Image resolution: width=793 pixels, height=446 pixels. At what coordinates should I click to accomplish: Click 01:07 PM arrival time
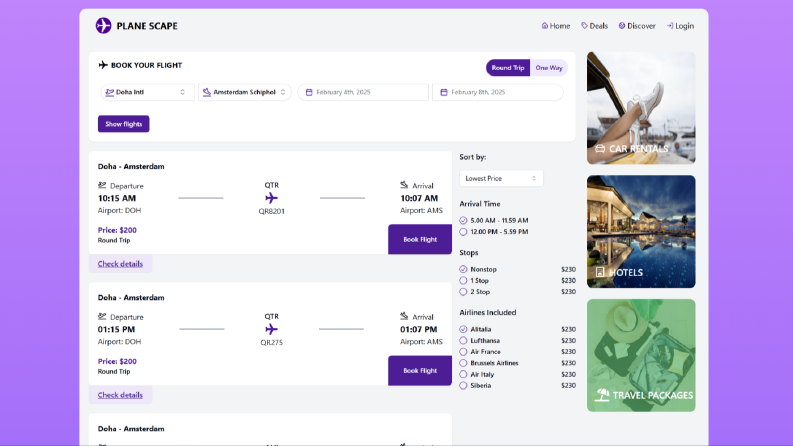(x=419, y=329)
